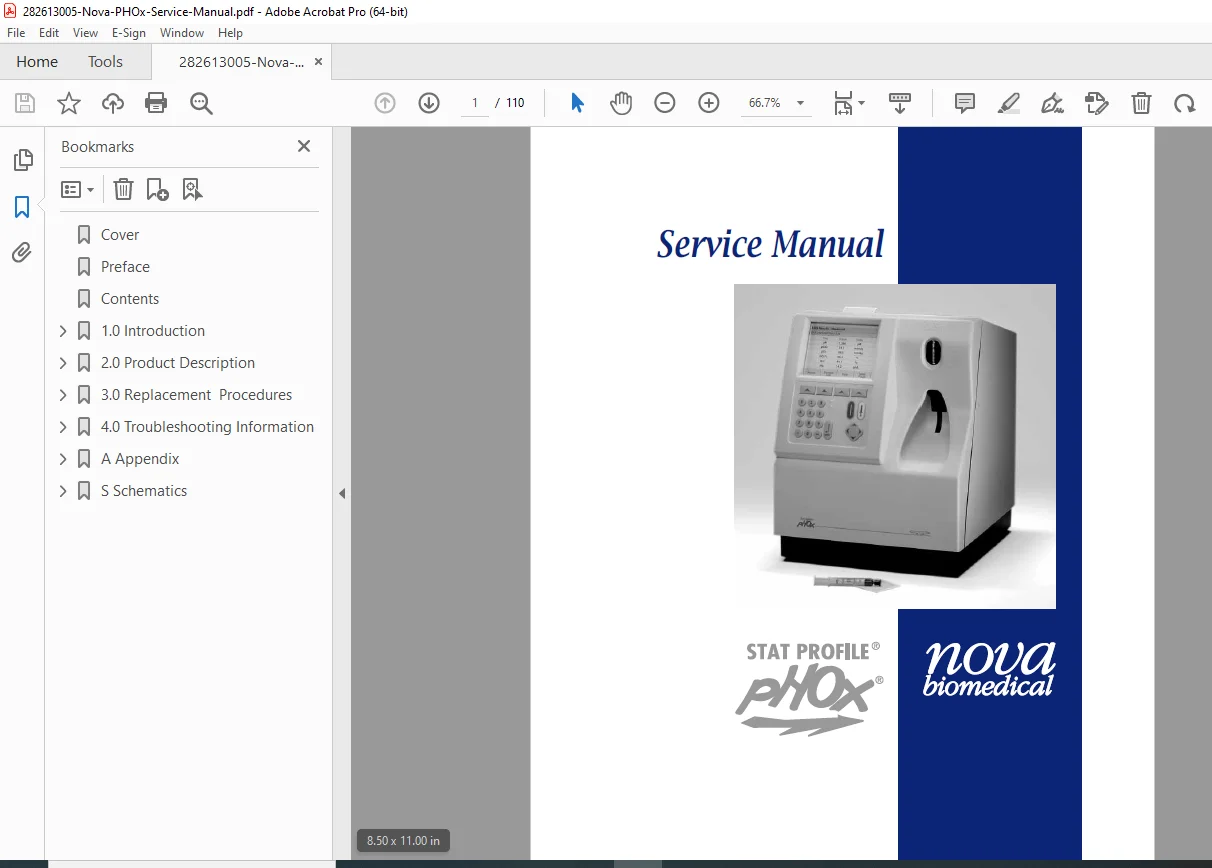Select the A Appendix bookmark label
The width and height of the screenshot is (1212, 868).
pos(140,459)
